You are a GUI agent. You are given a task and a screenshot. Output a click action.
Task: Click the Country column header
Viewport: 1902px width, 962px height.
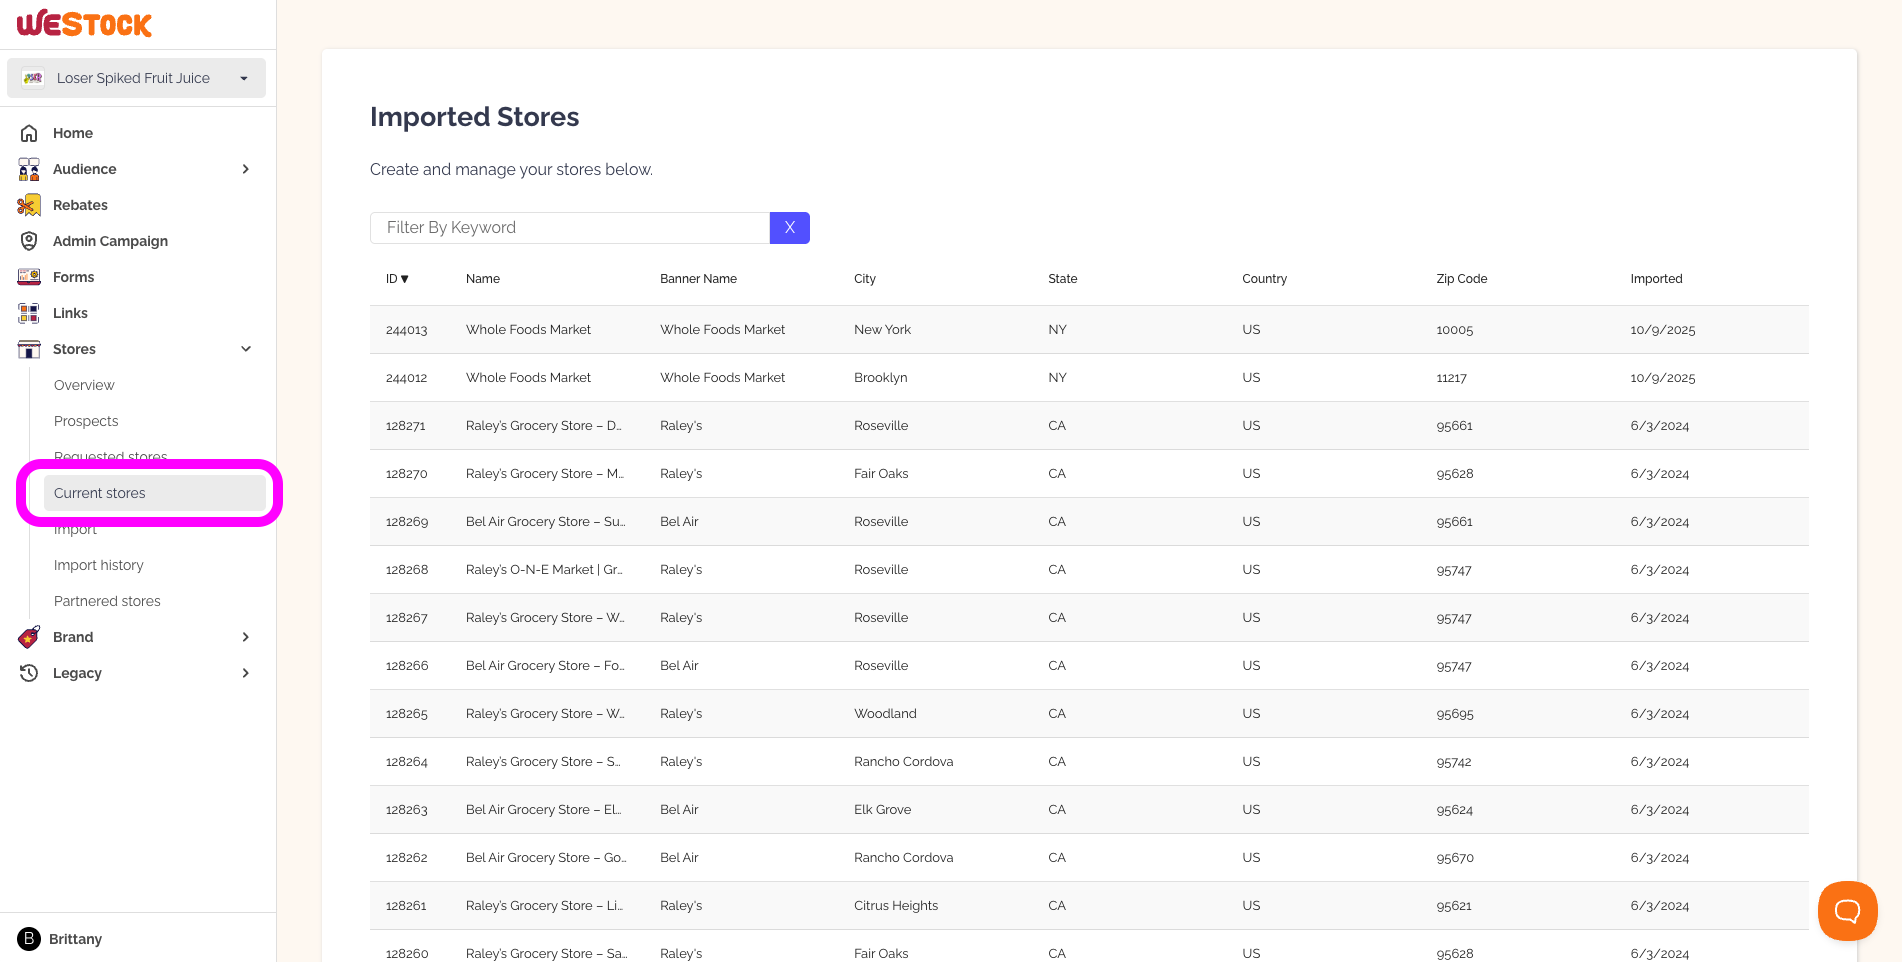pyautogui.click(x=1264, y=279)
